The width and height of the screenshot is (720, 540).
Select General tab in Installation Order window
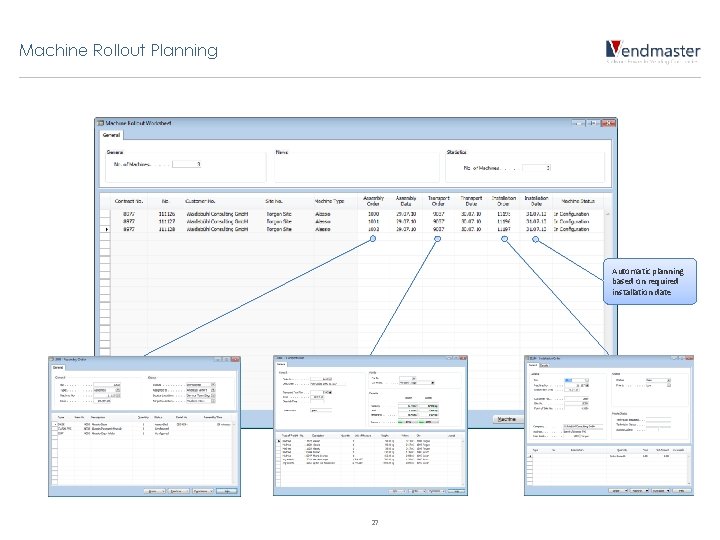(533, 365)
